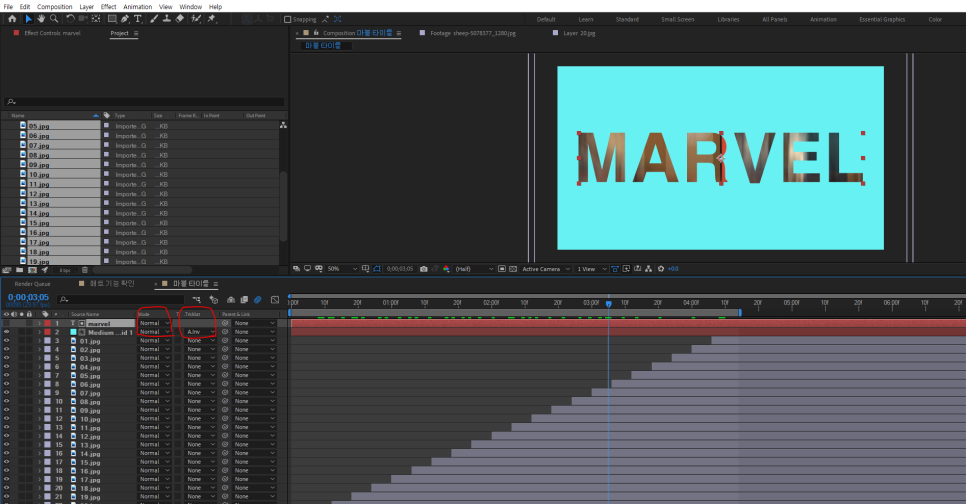
Task: Open the Composition menu
Action: click(x=55, y=7)
